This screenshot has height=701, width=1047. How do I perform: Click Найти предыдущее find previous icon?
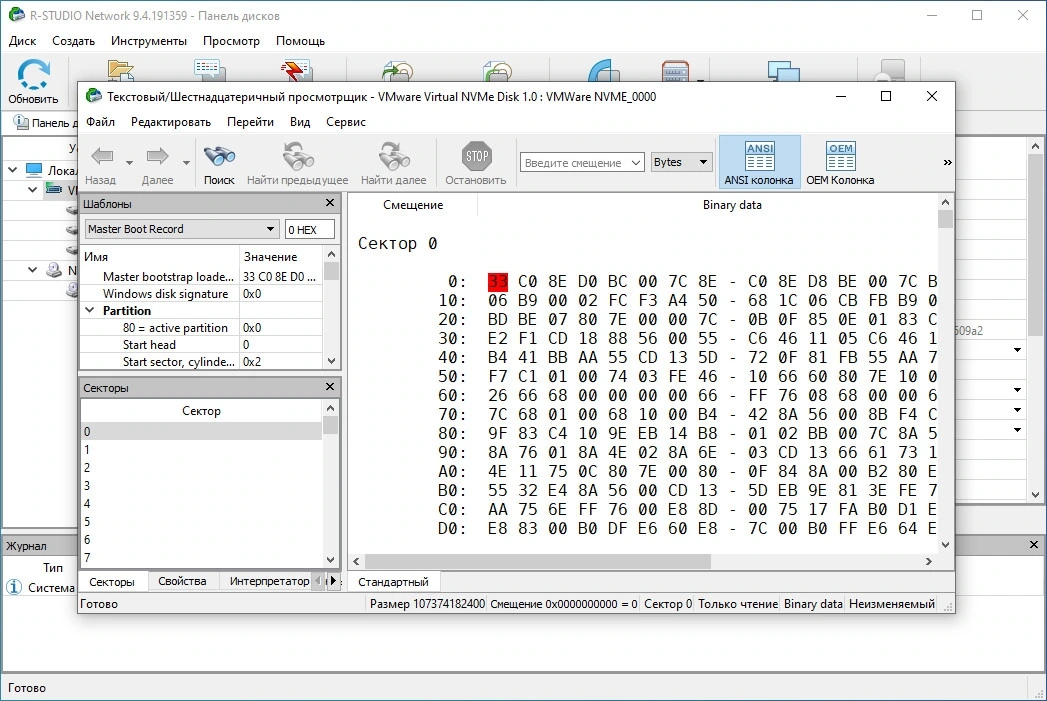297,156
